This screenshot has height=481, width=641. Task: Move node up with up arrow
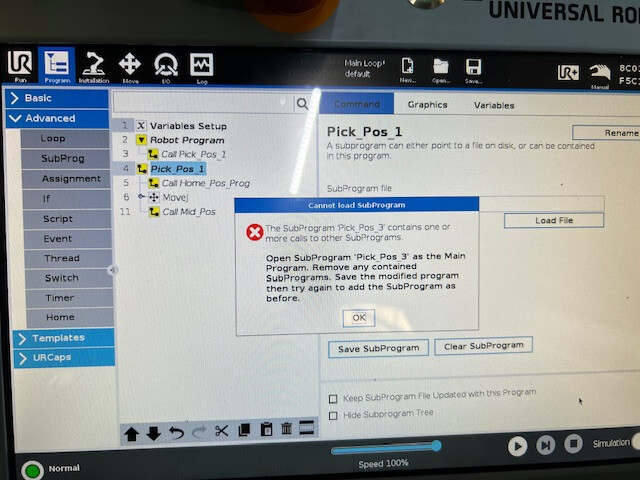(x=132, y=434)
